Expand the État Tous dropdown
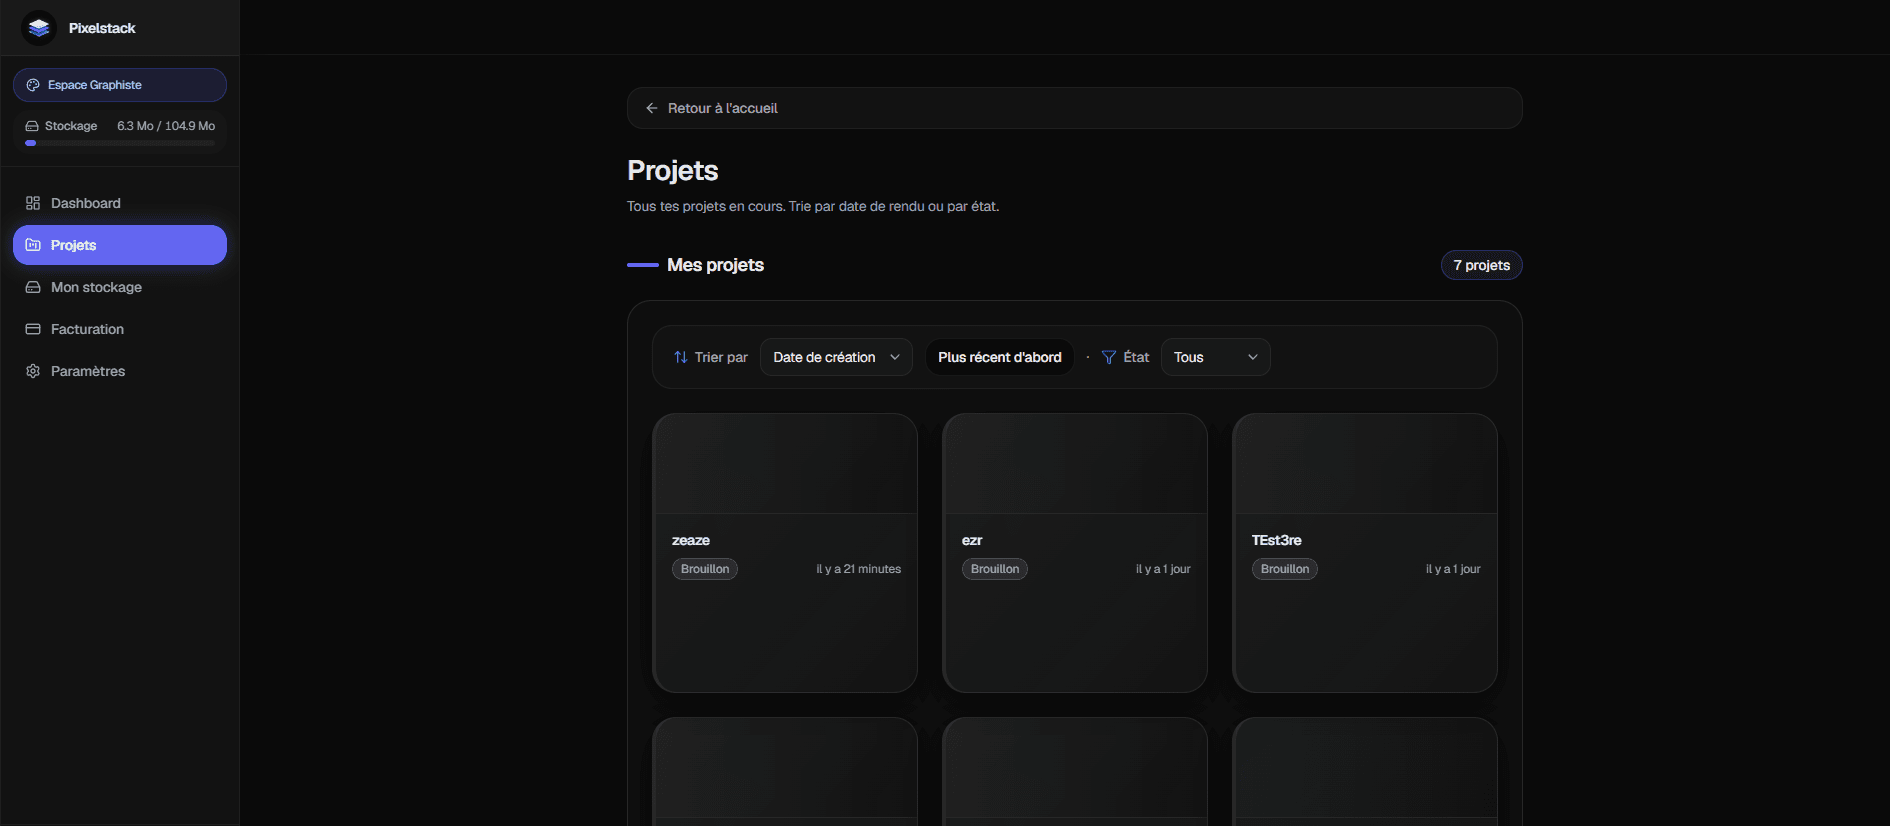 tap(1215, 357)
